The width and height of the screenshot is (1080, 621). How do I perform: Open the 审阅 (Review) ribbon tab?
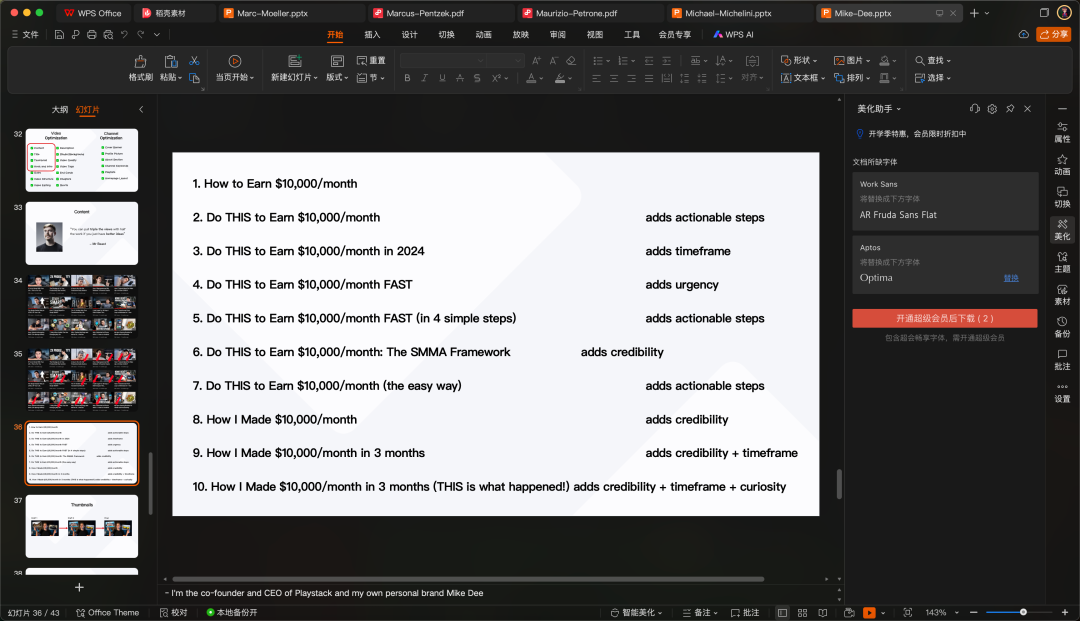point(557,34)
